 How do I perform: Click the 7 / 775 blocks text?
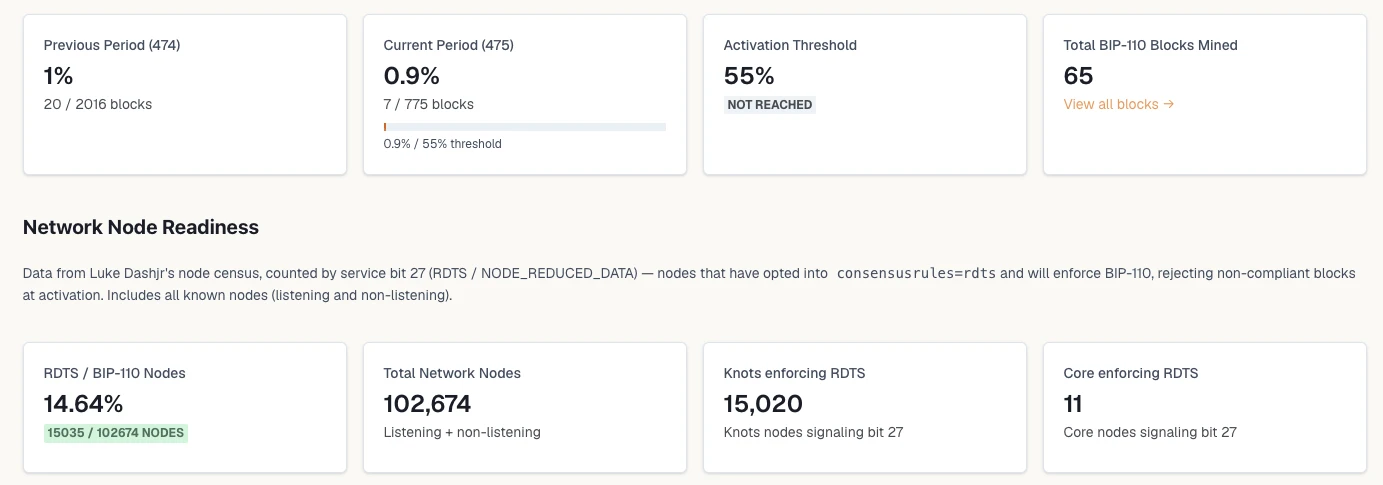tap(429, 104)
